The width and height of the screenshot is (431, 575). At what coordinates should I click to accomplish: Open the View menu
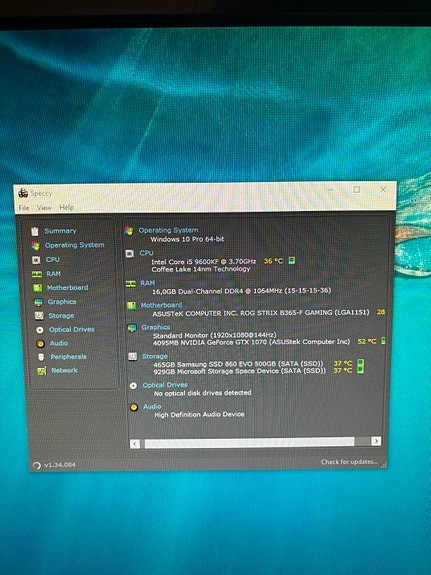(x=44, y=208)
